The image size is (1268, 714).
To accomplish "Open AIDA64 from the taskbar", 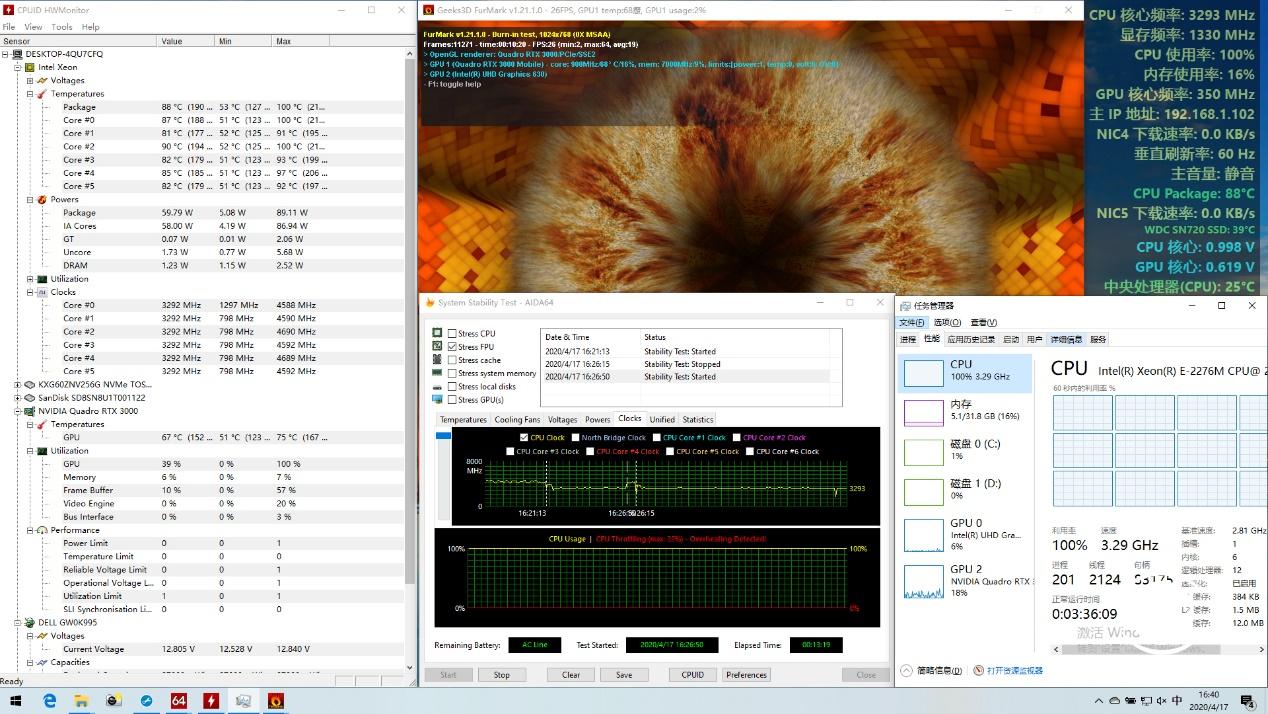I will point(179,701).
